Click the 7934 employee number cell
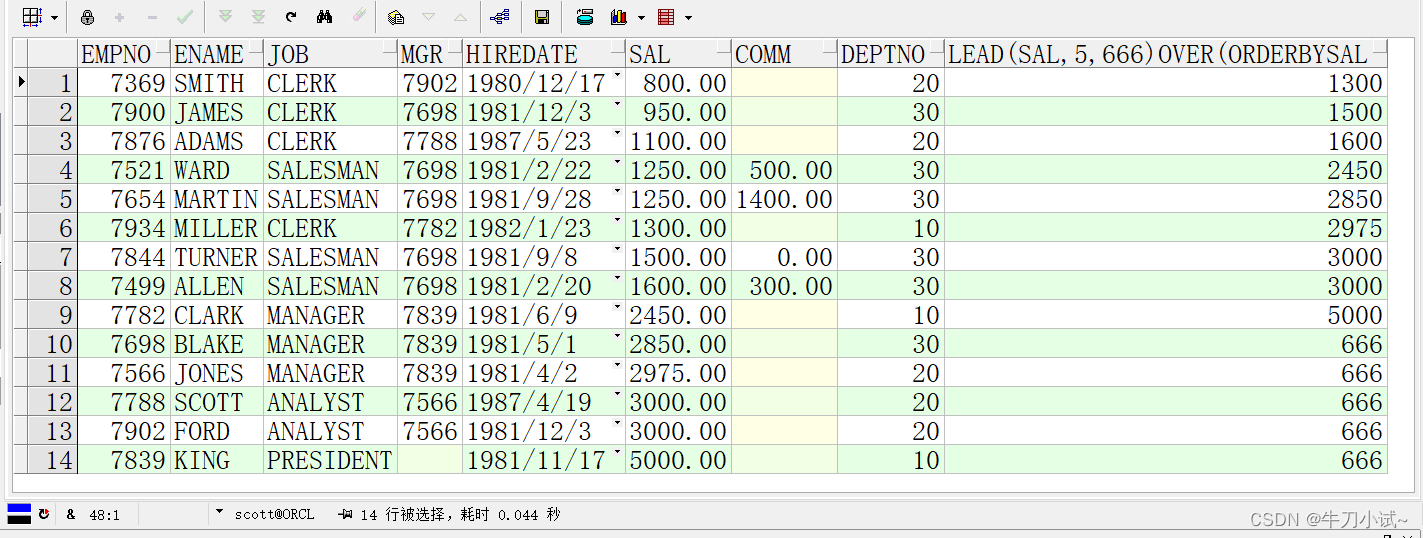1423x538 pixels. [x=124, y=228]
